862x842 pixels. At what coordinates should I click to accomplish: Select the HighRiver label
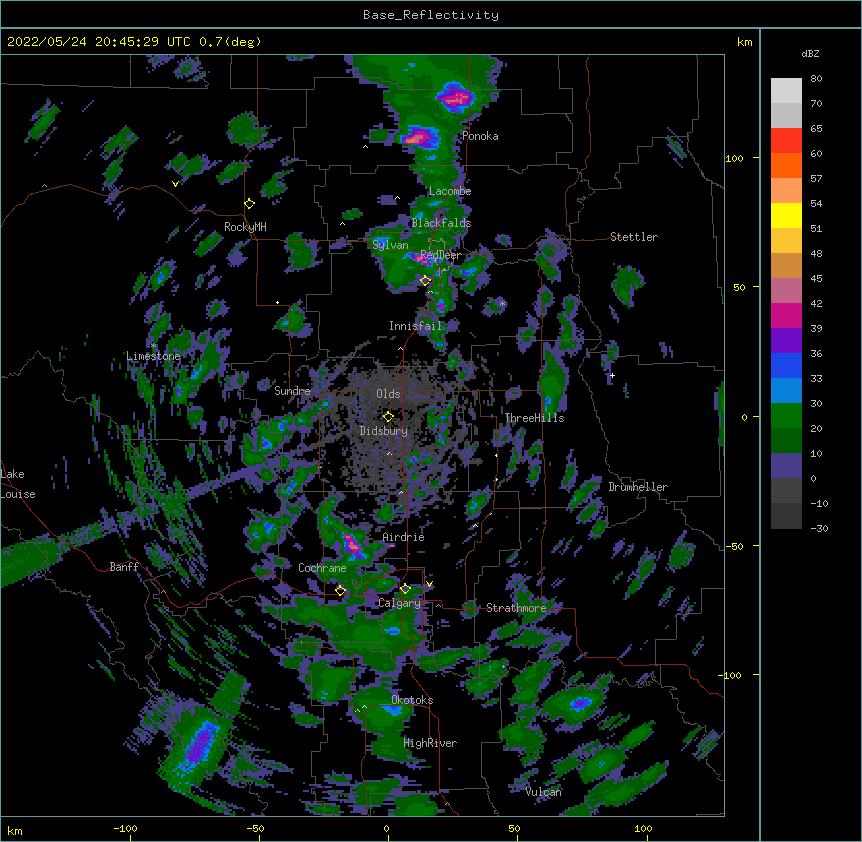tap(430, 743)
